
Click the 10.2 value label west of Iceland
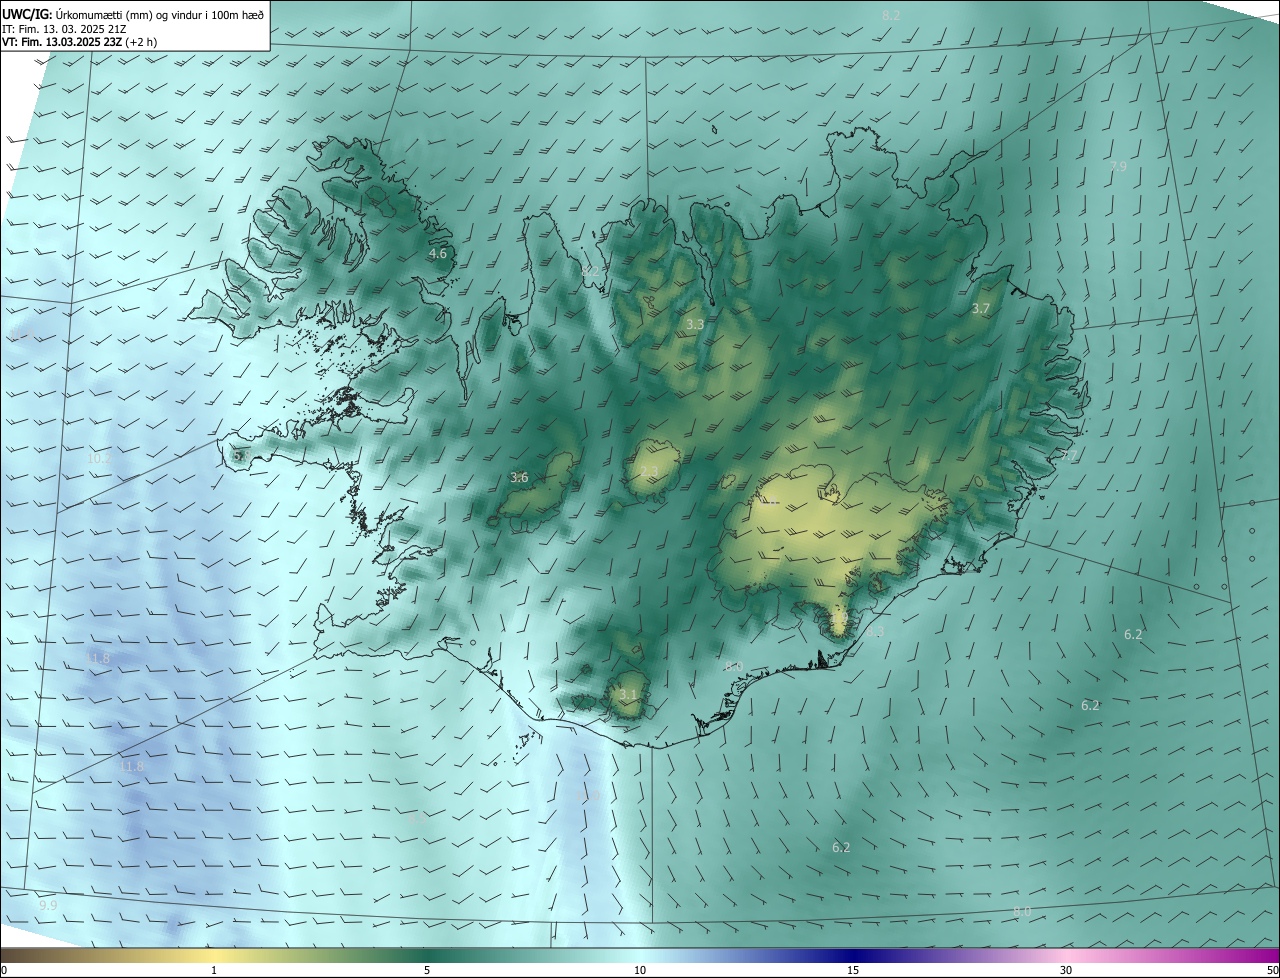(98, 458)
